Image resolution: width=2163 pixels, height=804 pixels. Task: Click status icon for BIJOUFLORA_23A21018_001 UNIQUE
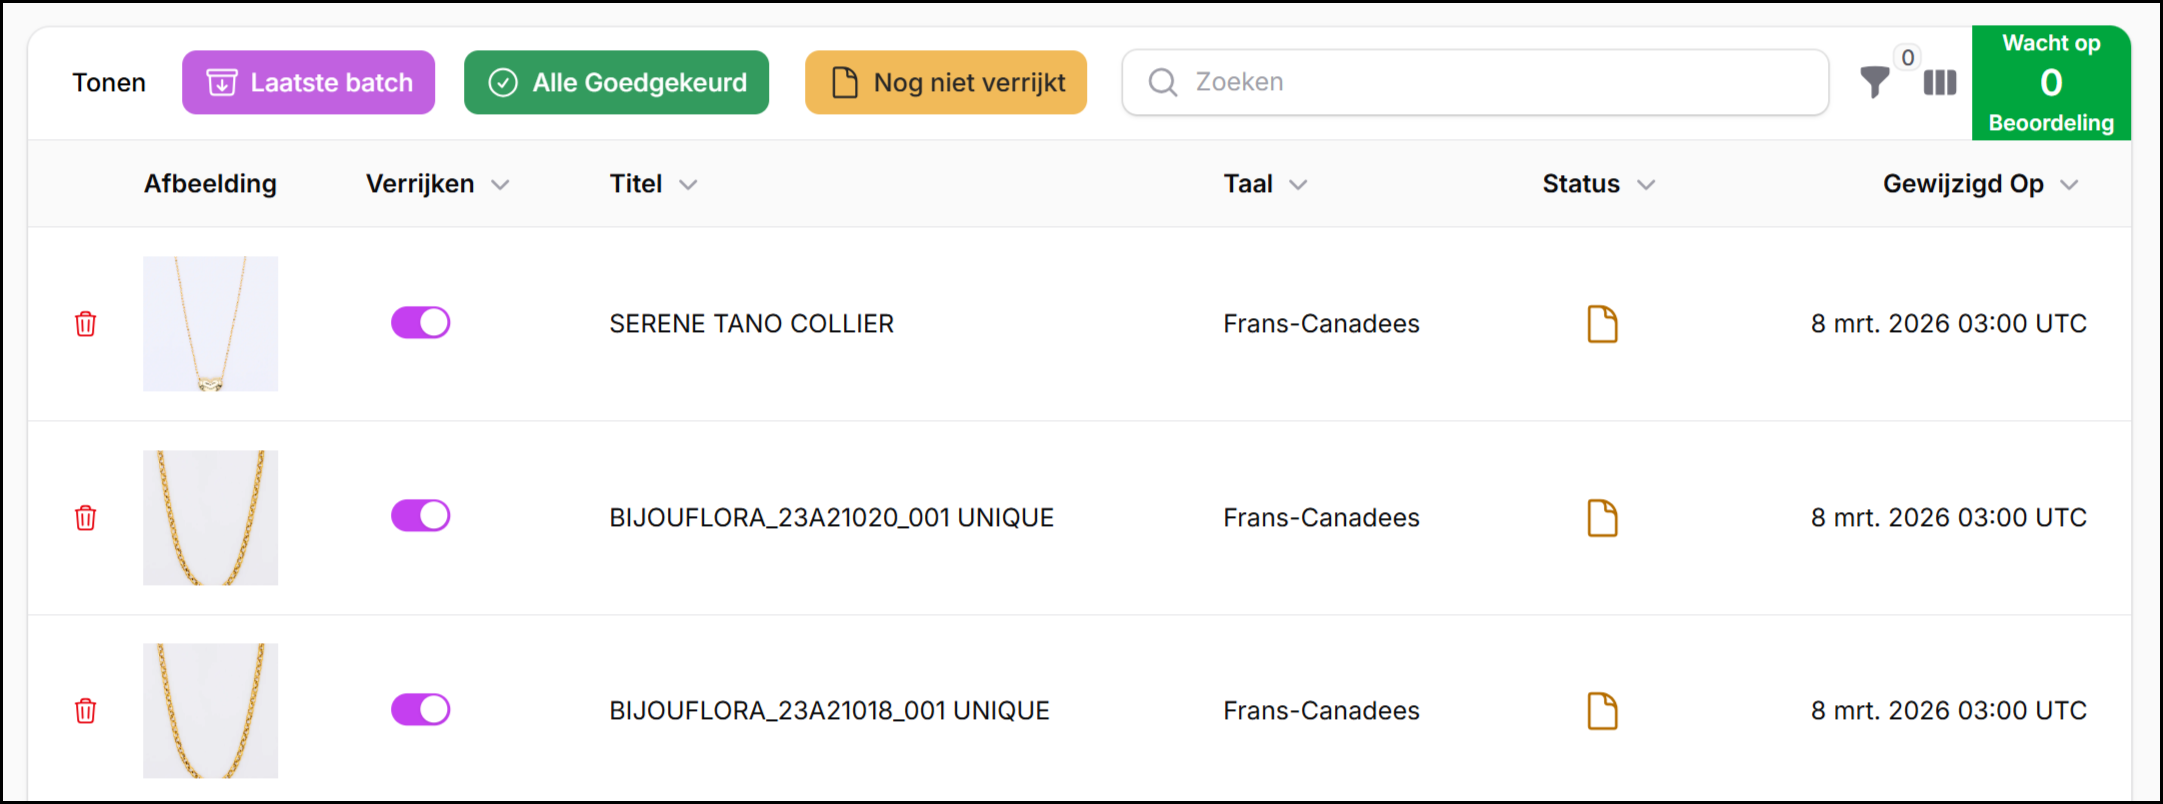click(1602, 711)
